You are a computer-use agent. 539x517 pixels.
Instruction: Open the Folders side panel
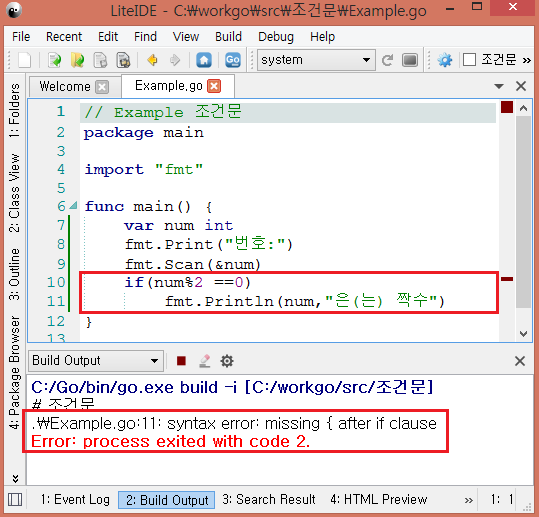(x=15, y=110)
